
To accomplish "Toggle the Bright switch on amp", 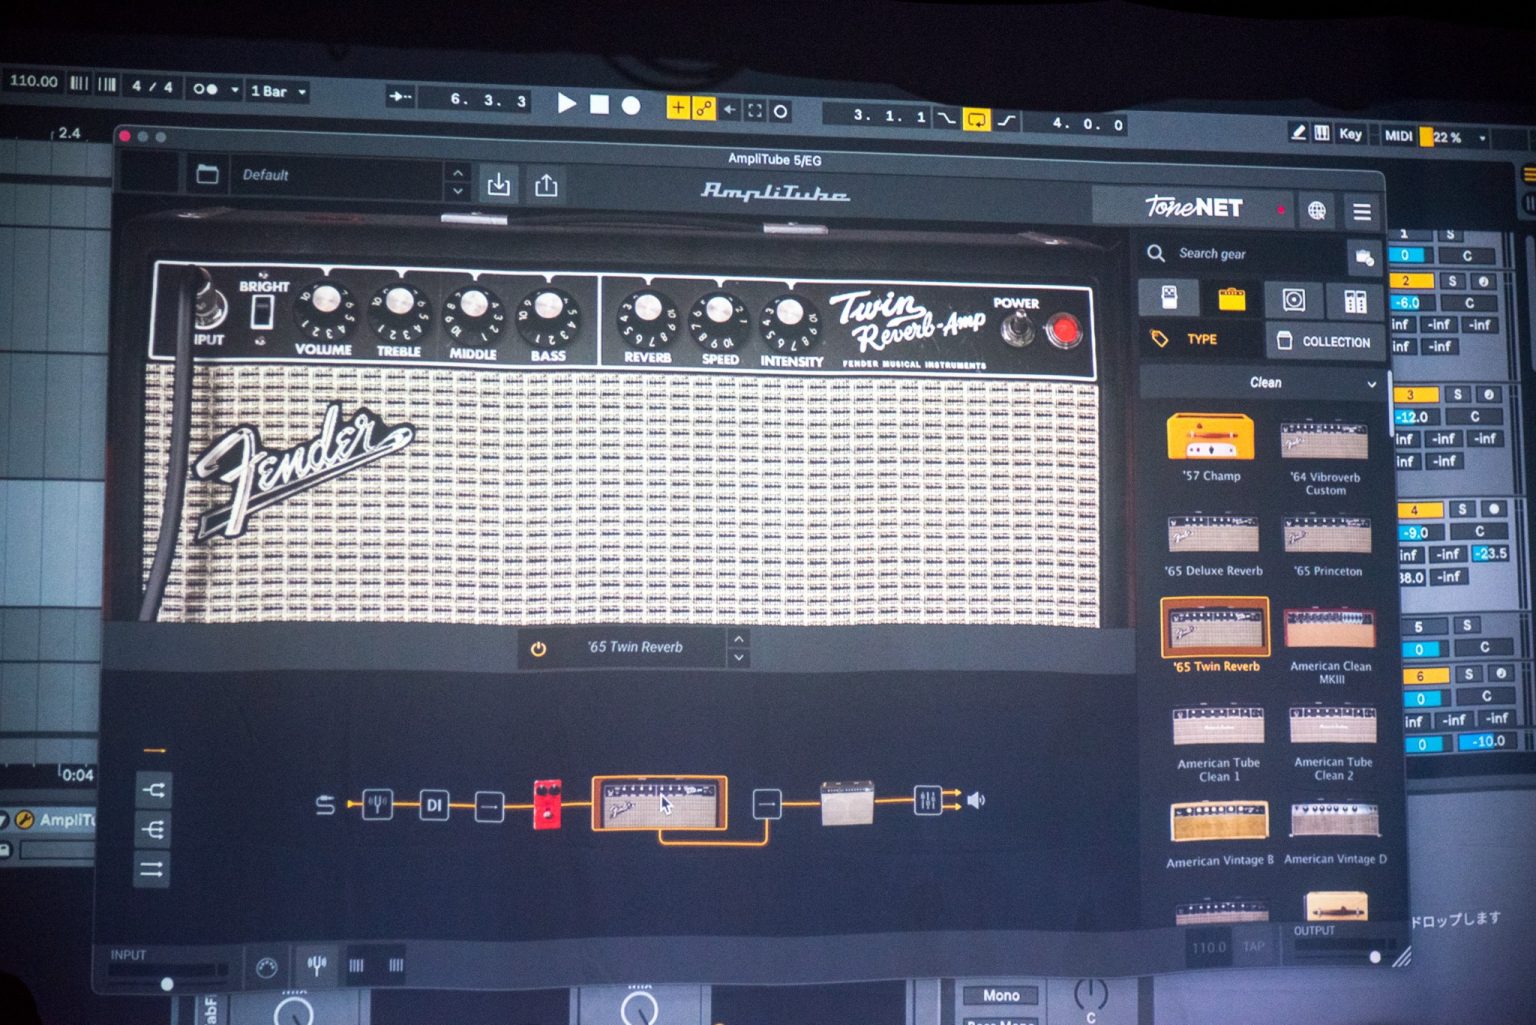I will tap(262, 312).
